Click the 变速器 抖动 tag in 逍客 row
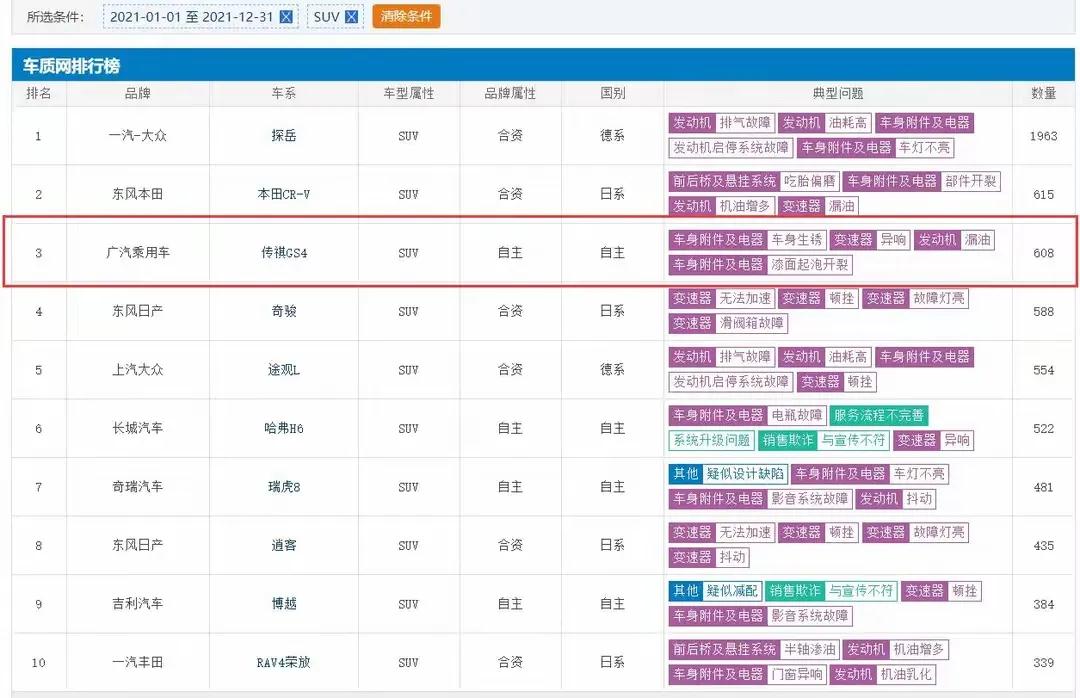This screenshot has height=698, width=1080. (709, 557)
